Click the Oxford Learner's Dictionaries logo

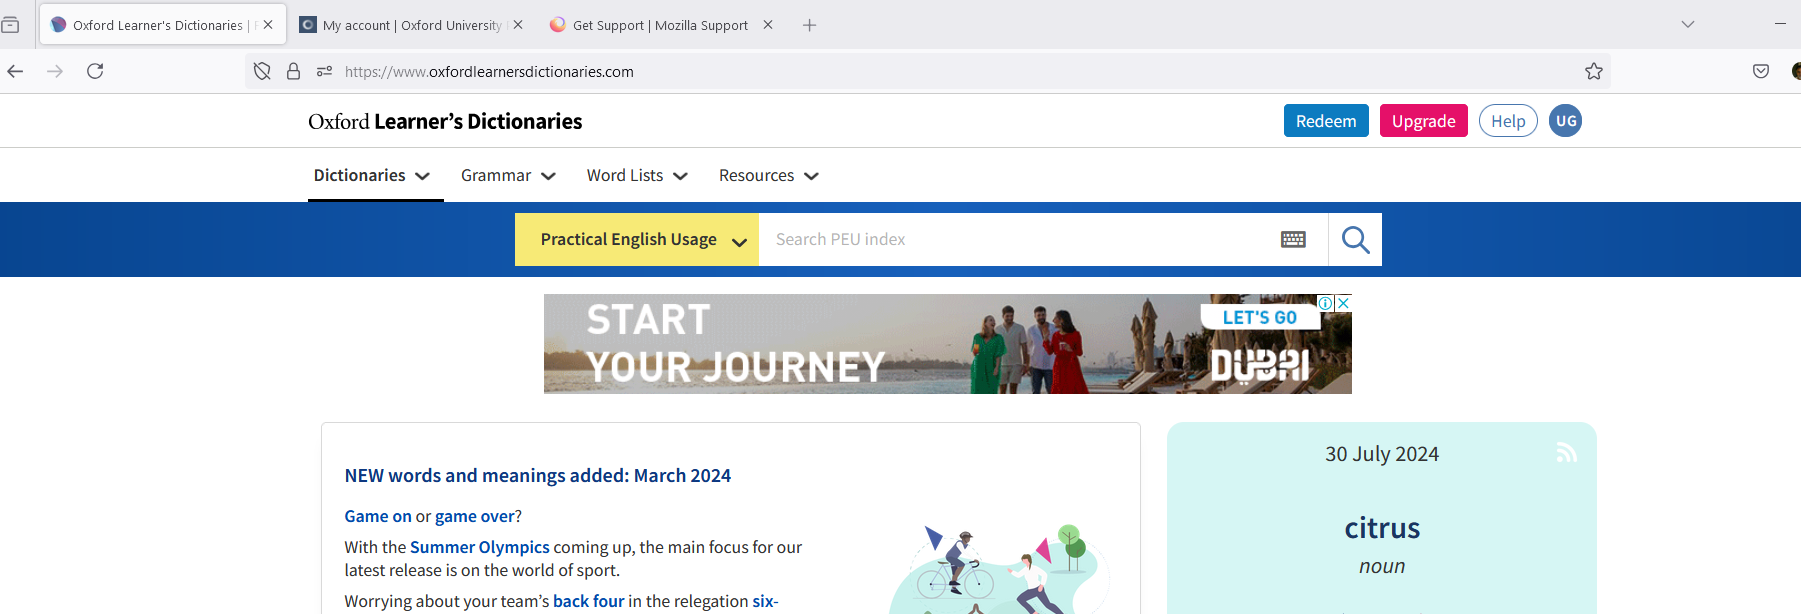[x=445, y=121]
